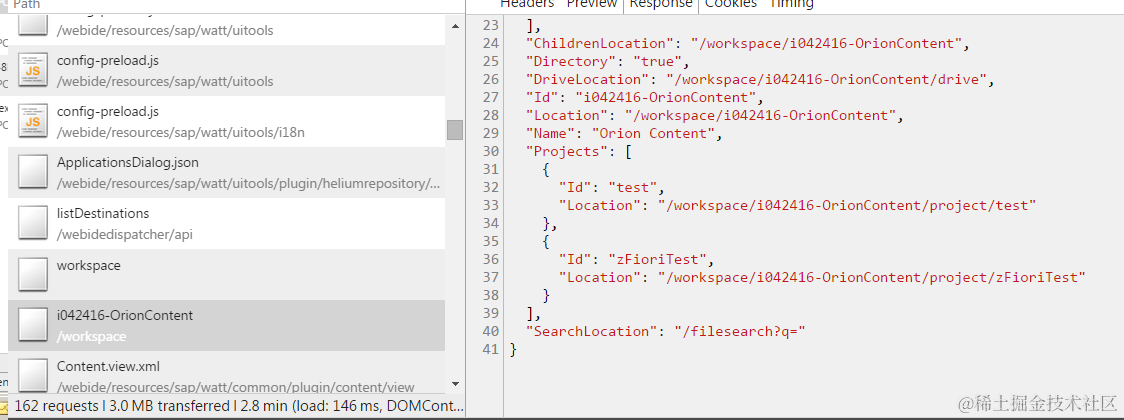
Task: Select the i042416-OrionContent request
Action: pyautogui.click(x=227, y=325)
